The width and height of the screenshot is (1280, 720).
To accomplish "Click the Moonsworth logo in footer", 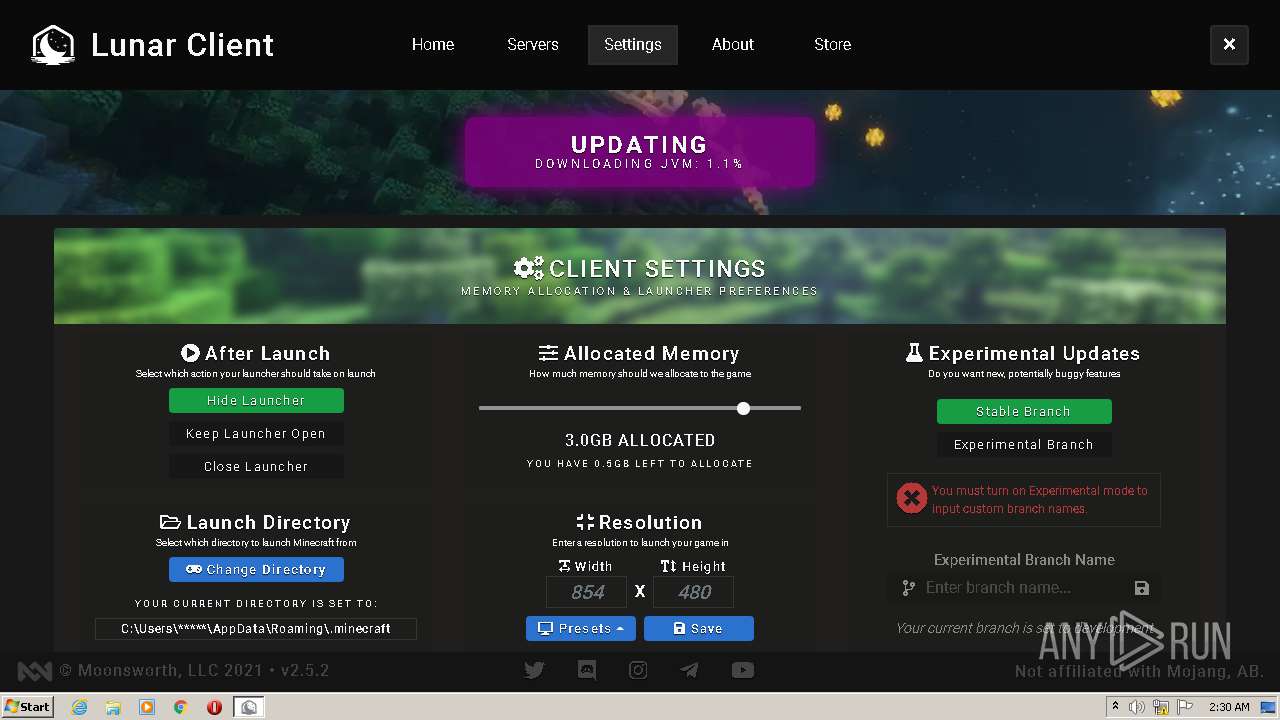I will (34, 671).
